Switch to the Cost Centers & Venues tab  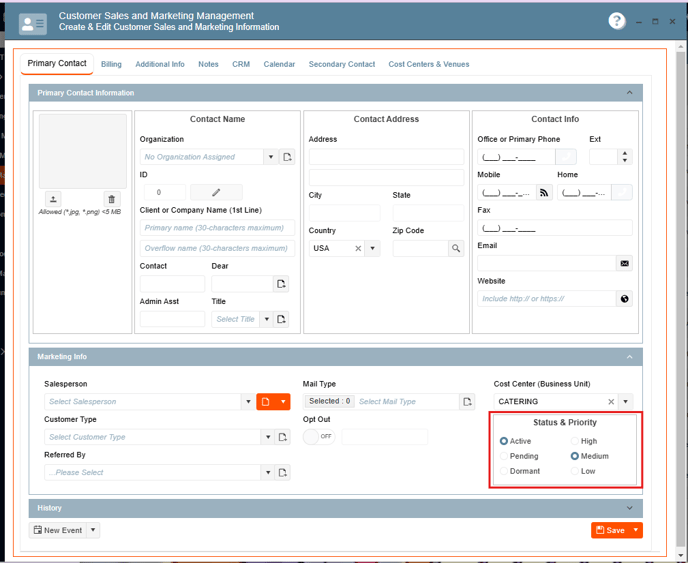(429, 64)
